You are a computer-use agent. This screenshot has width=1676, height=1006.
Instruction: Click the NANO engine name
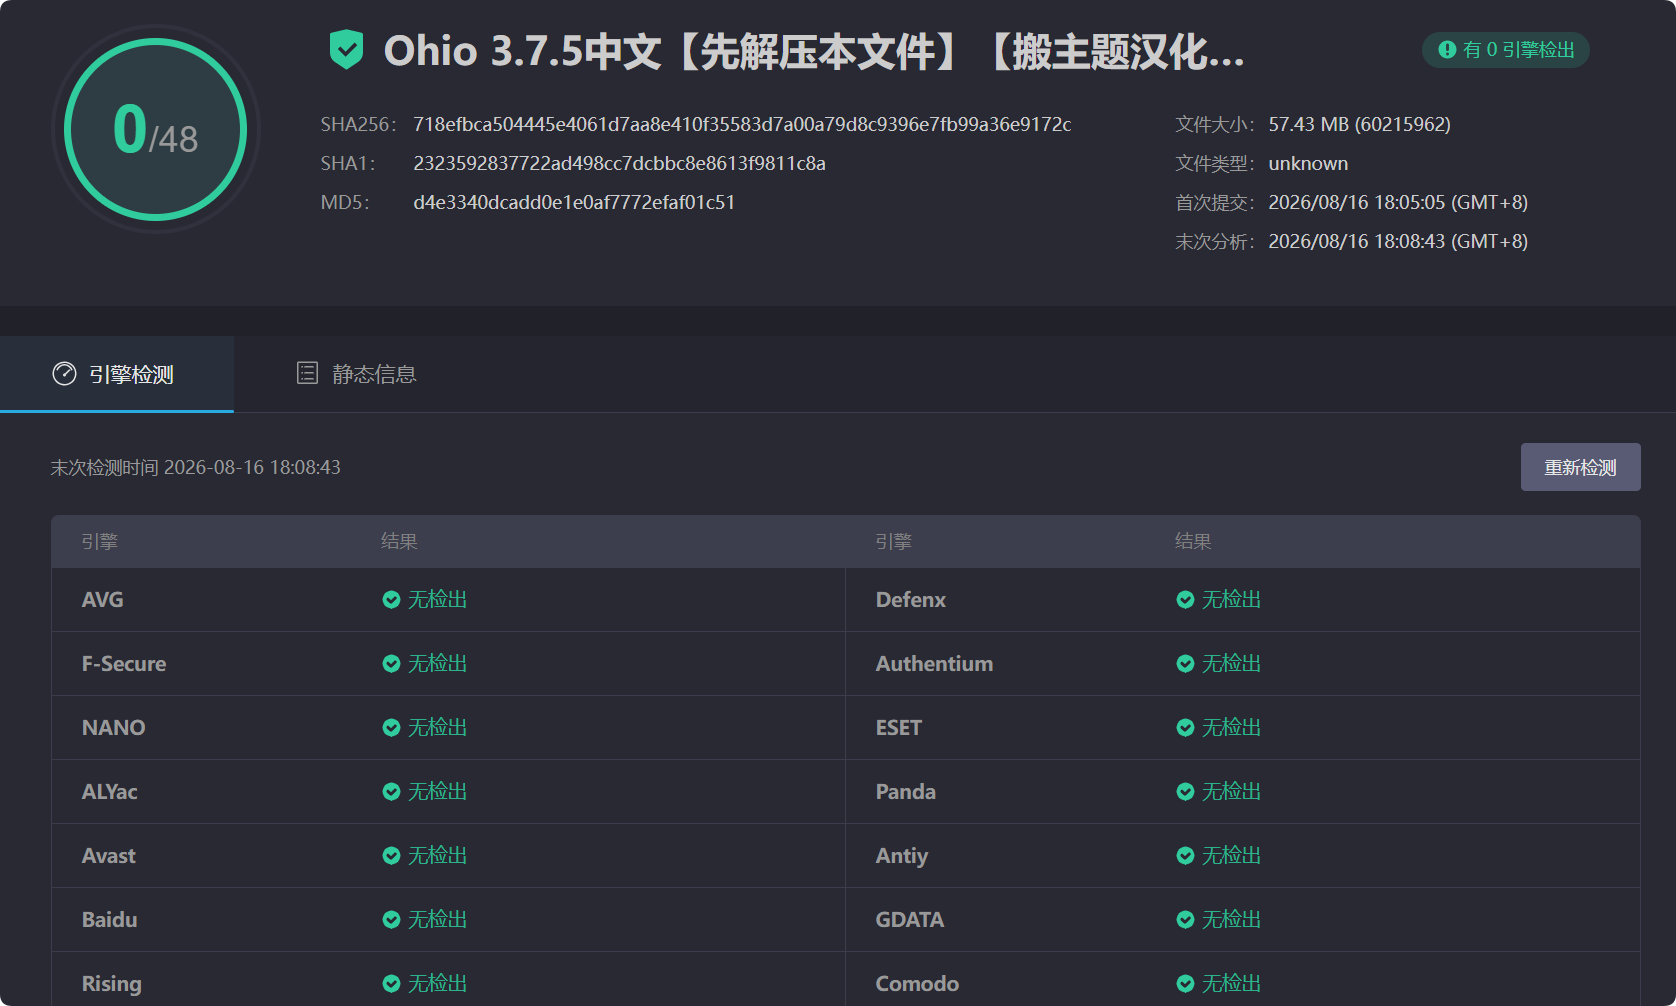(x=114, y=727)
